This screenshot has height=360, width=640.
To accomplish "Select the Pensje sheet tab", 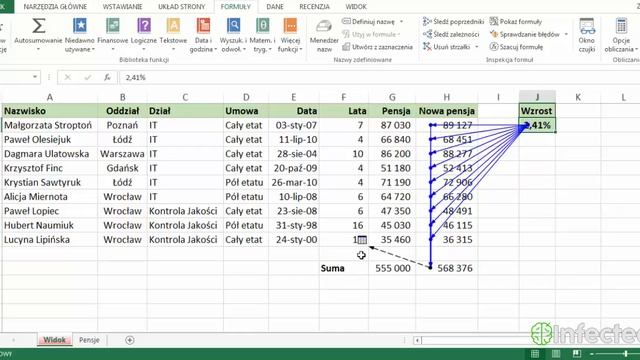I will [x=89, y=340].
